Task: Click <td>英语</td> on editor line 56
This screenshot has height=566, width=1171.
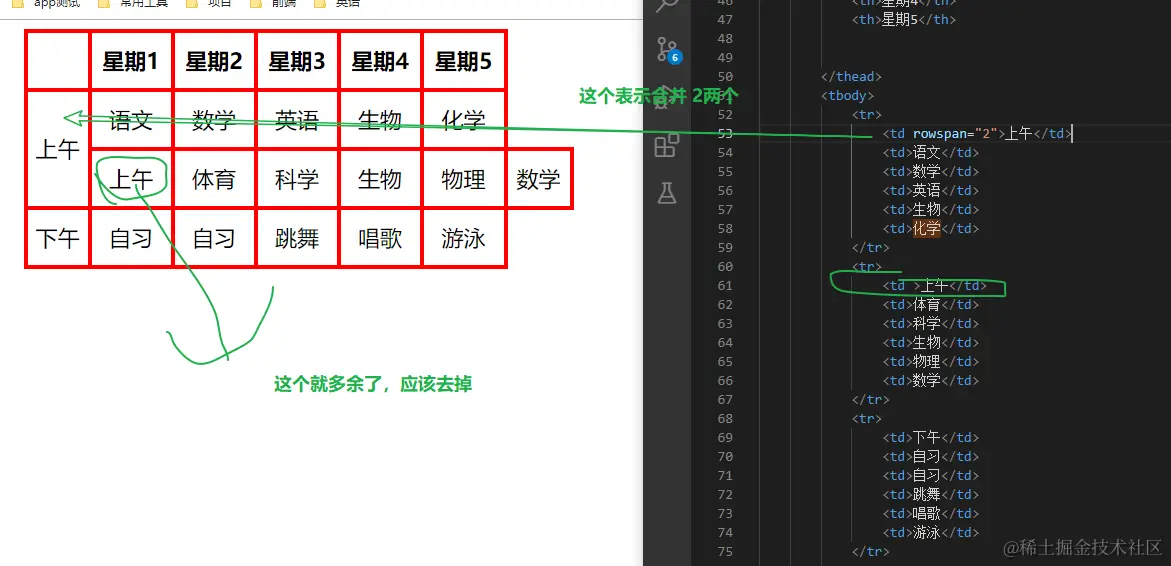Action: pyautogui.click(x=931, y=190)
